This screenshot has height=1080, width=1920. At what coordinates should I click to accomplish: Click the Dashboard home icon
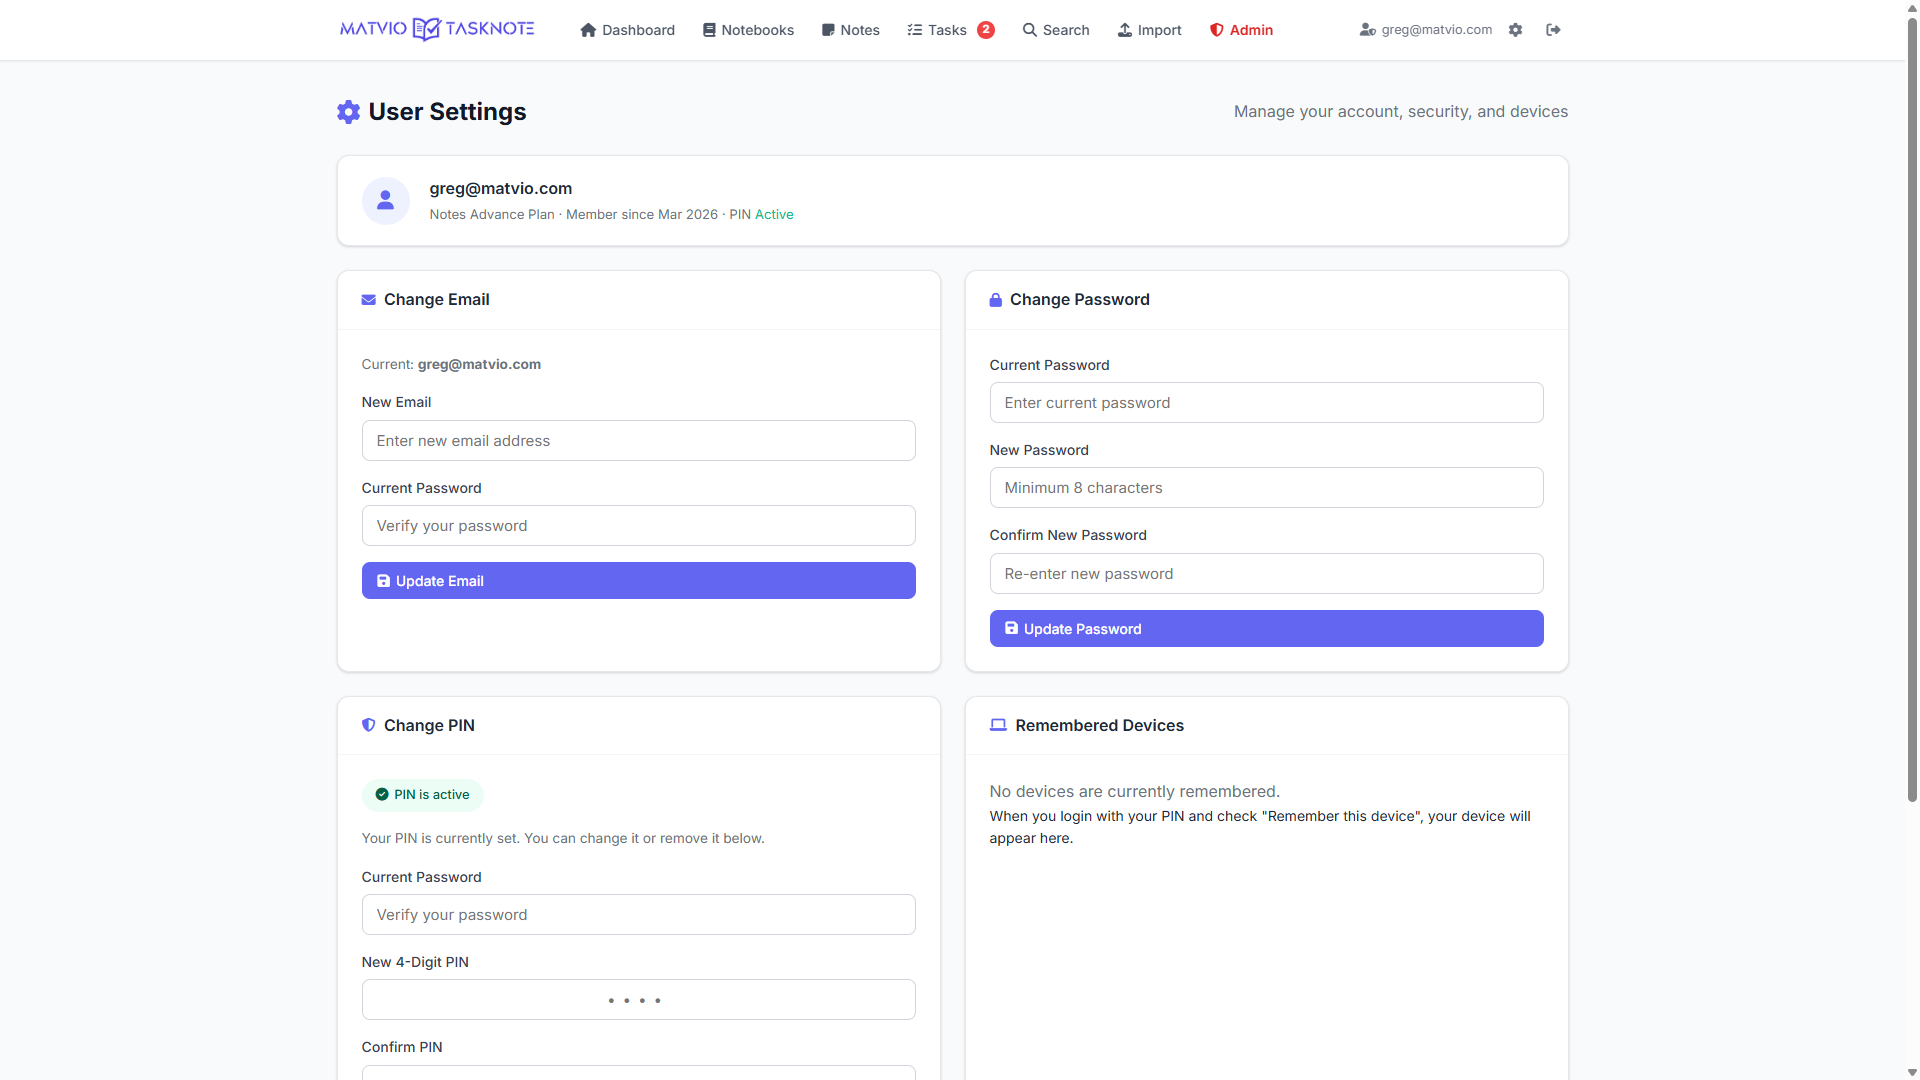coord(588,30)
